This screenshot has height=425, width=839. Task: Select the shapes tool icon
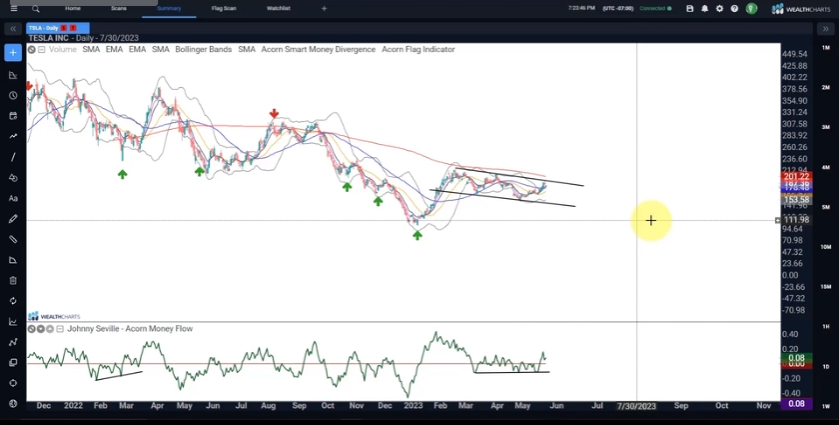coord(13,178)
